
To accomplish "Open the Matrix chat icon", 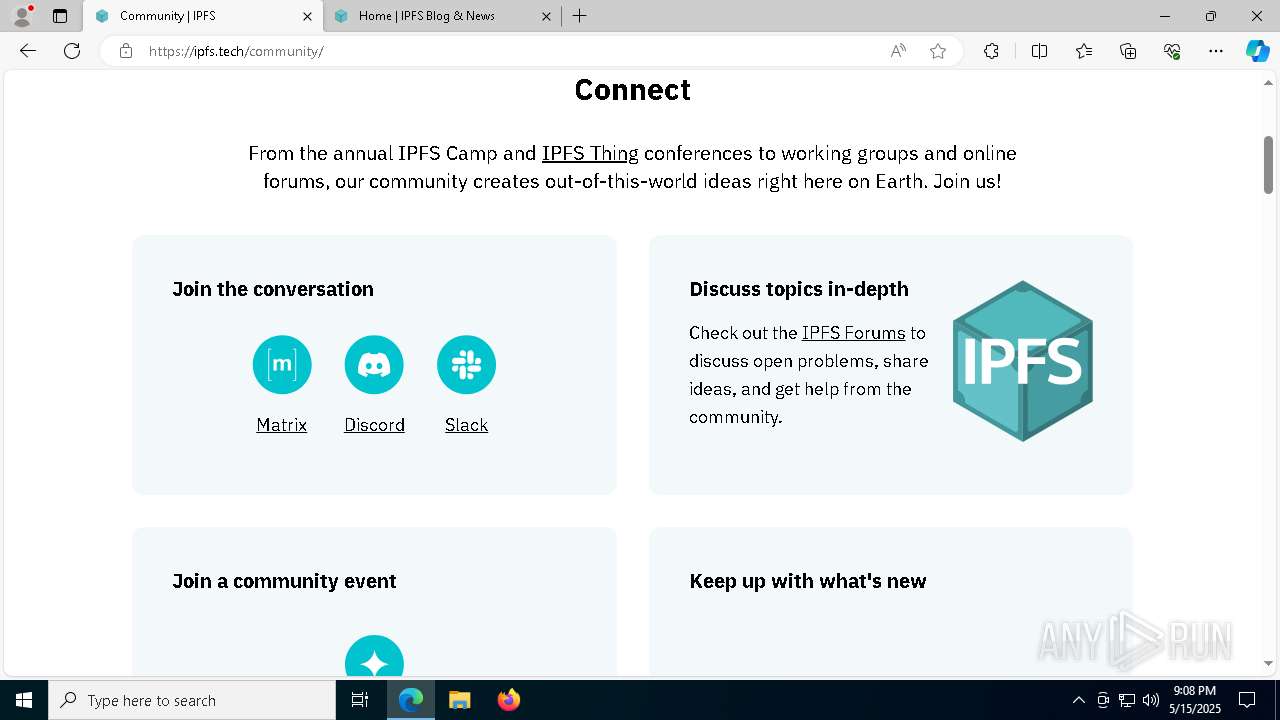I will (x=282, y=365).
